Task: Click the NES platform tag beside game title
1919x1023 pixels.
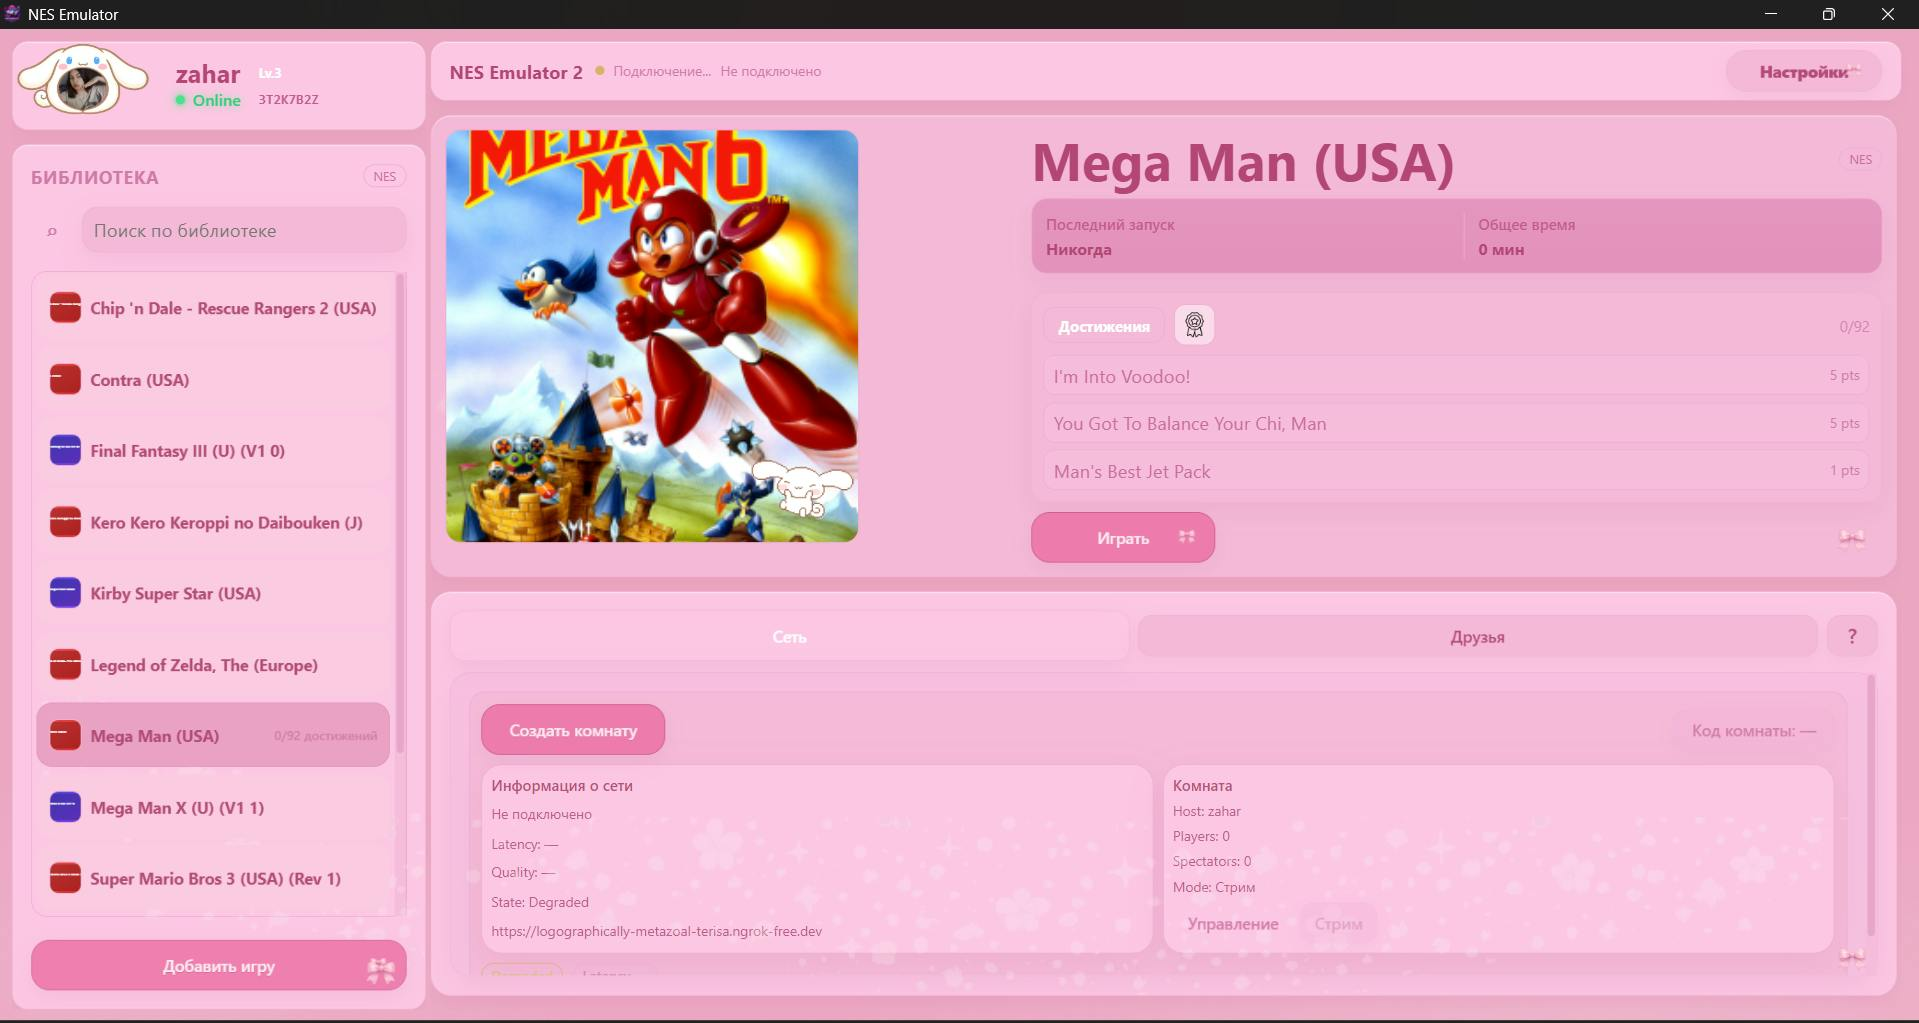Action: click(1860, 160)
